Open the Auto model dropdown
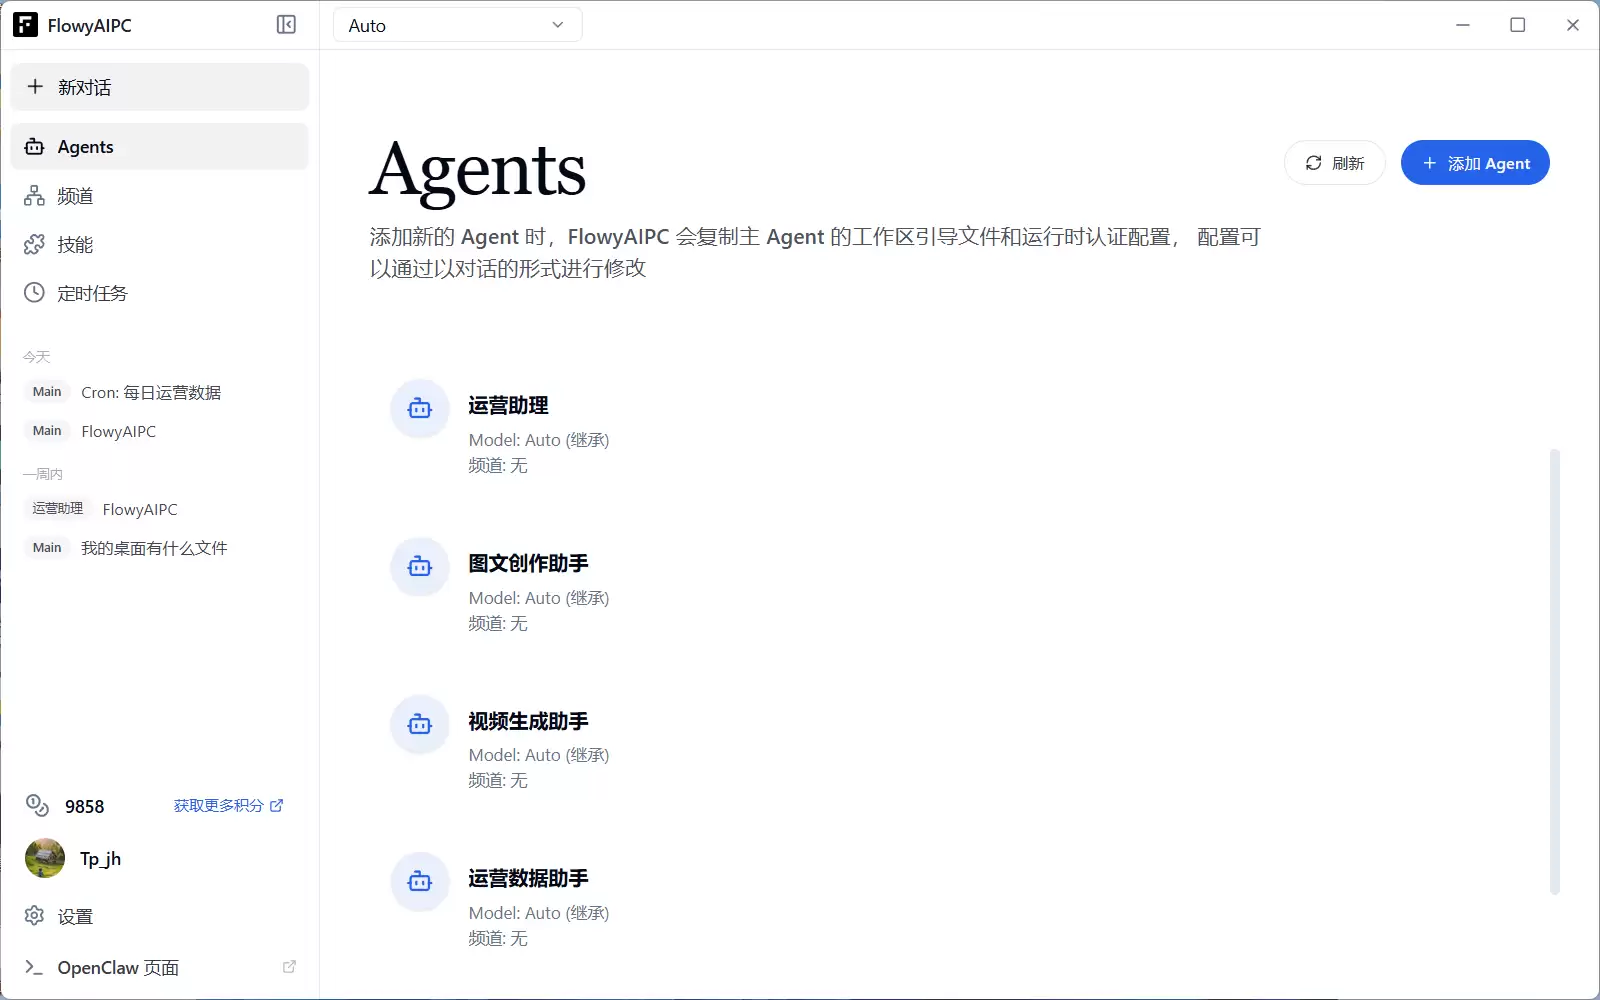 pyautogui.click(x=457, y=25)
